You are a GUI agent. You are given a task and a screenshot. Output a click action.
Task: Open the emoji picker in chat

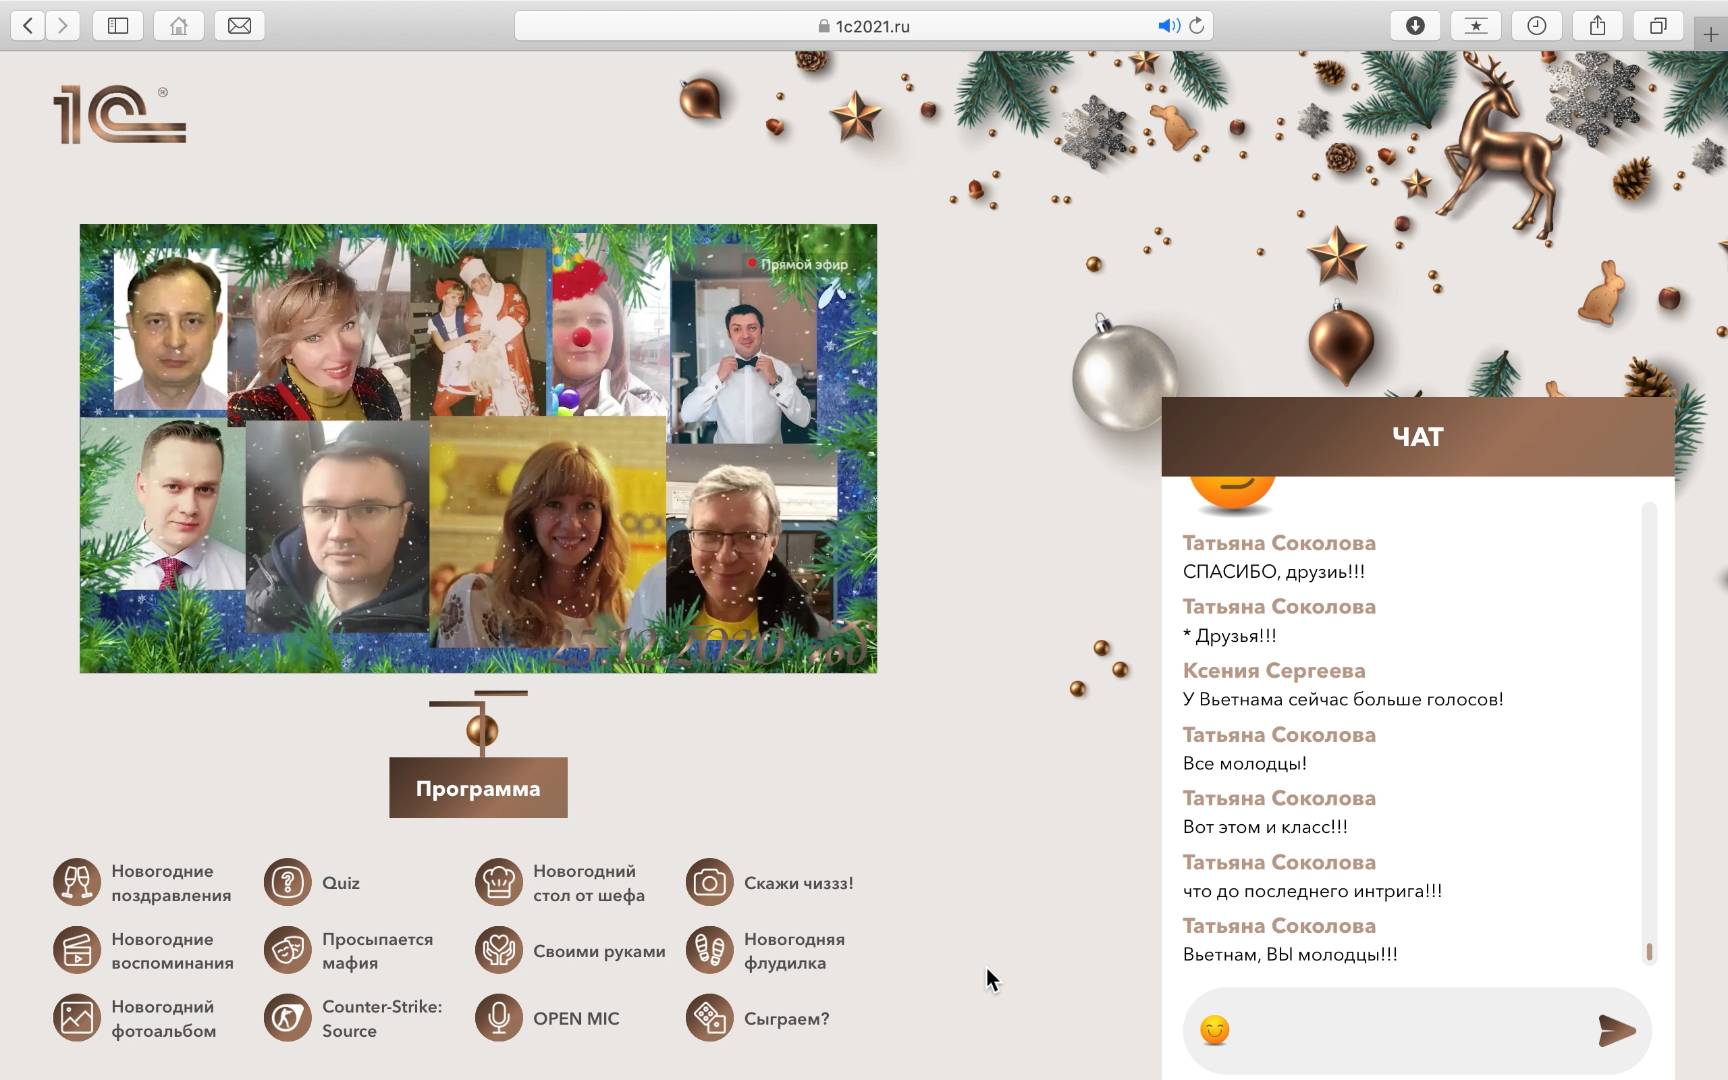(x=1214, y=1030)
